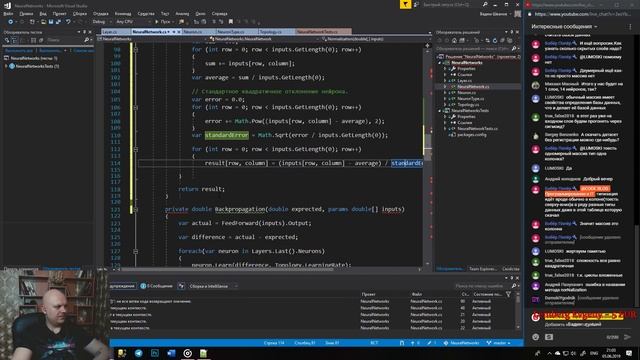Click the vertical scrollbar of the code editor
640x360 pixels.
click(427, 155)
